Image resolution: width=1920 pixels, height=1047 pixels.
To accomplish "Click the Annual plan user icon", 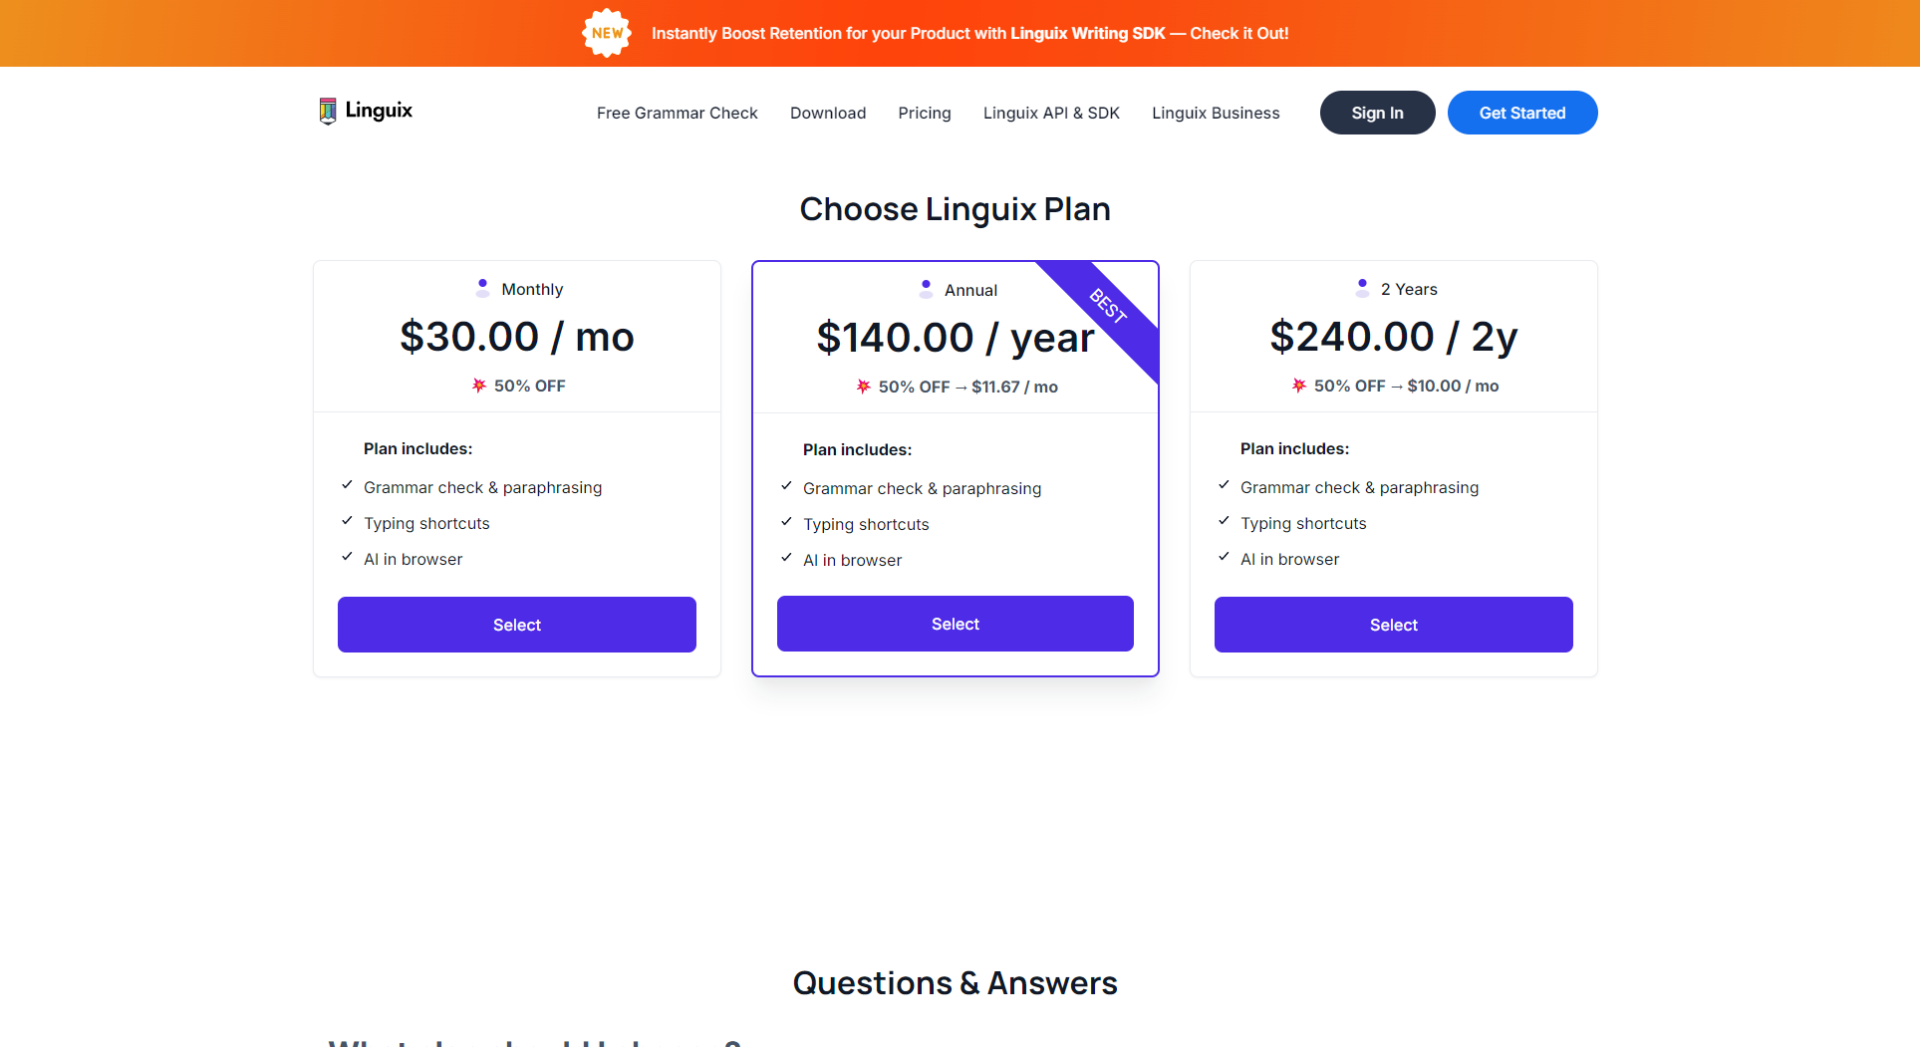I will point(926,289).
